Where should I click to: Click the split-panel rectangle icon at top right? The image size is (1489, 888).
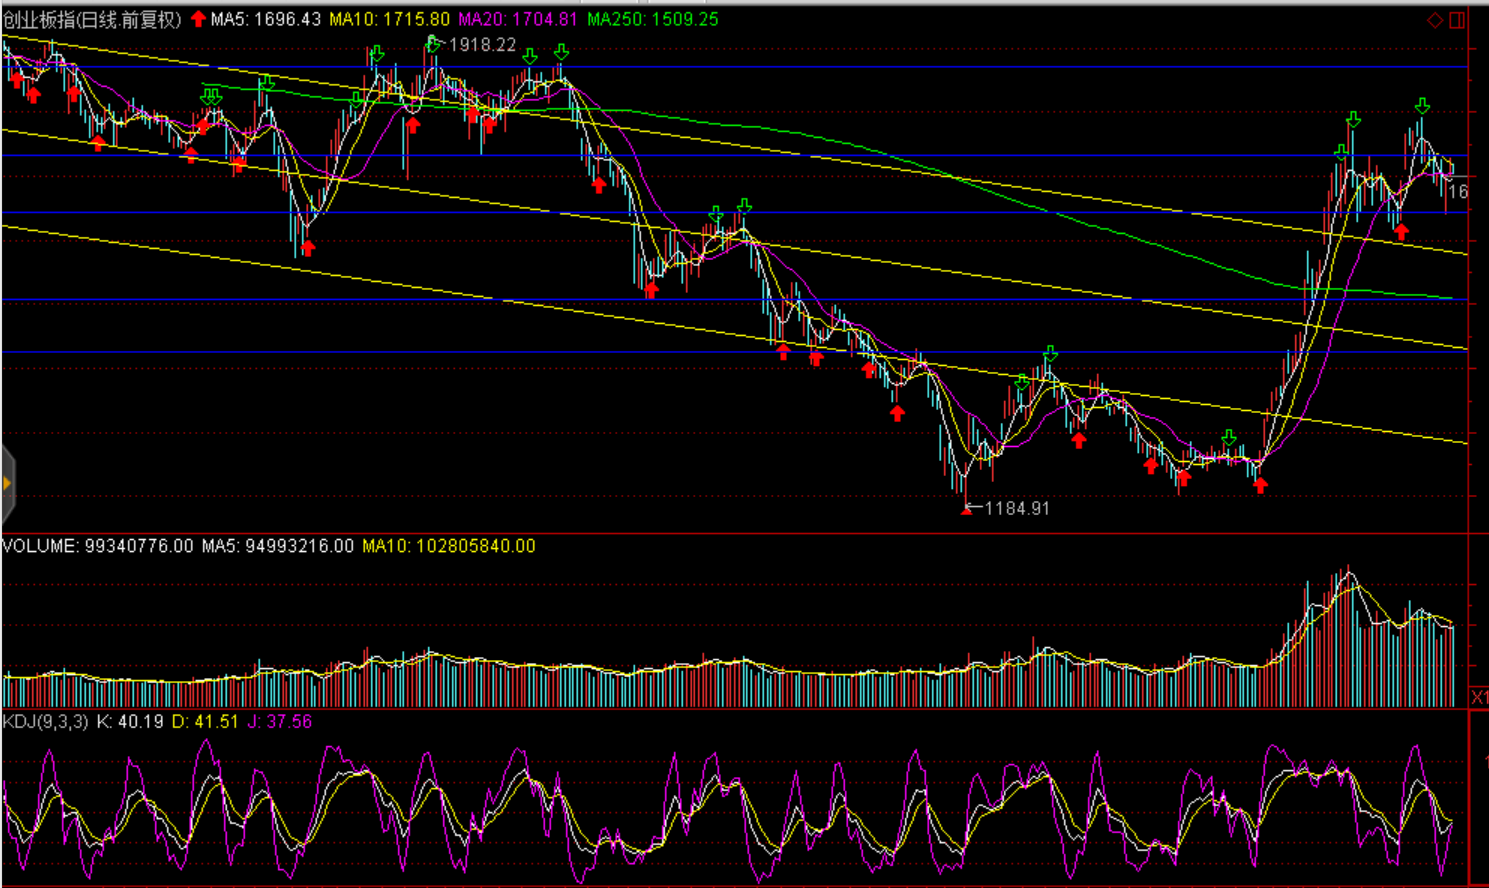[x=1457, y=20]
